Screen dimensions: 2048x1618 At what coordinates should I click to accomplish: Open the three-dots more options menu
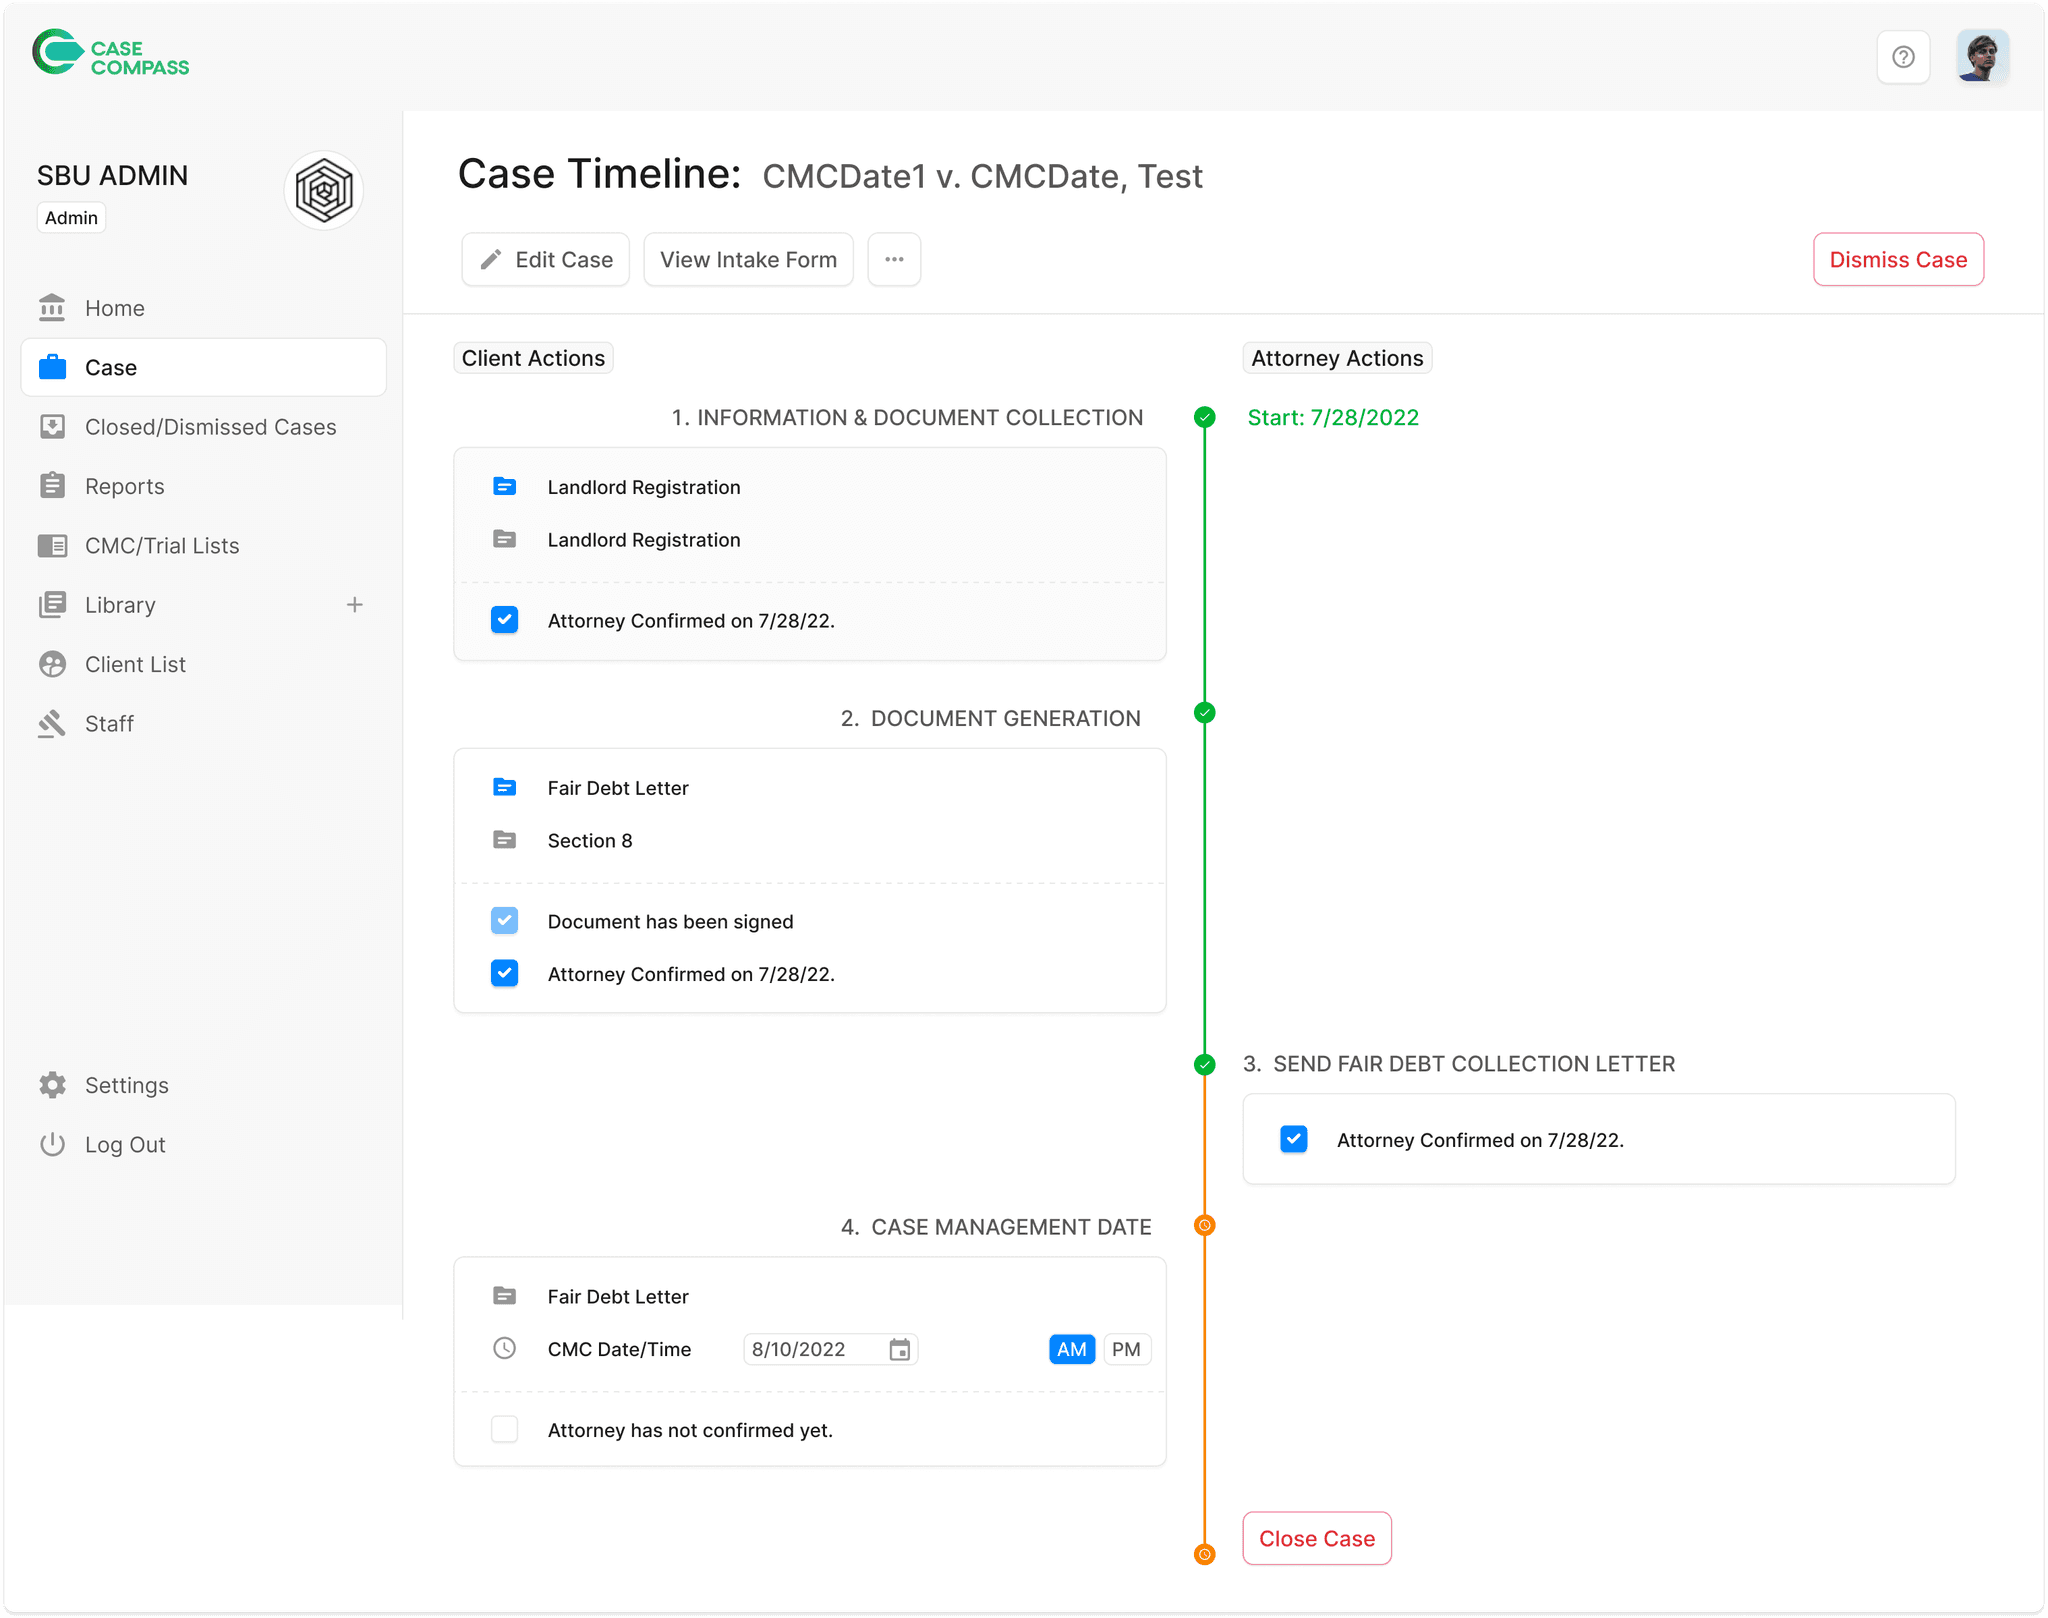coord(894,260)
